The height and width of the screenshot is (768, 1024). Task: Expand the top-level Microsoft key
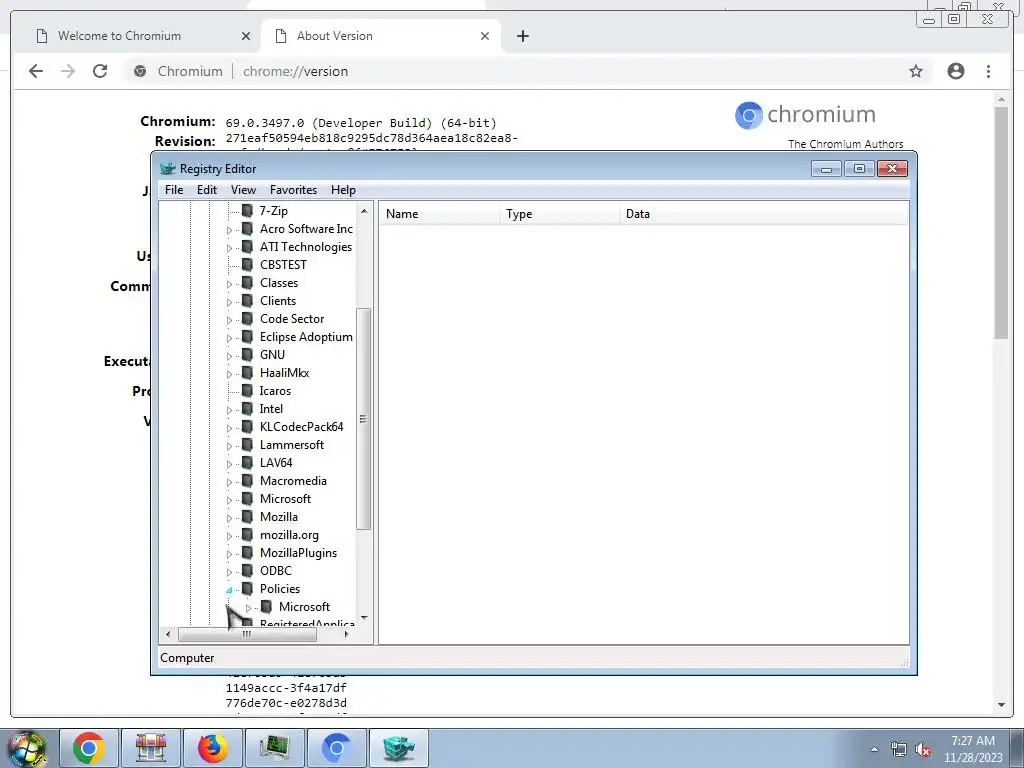(229, 500)
